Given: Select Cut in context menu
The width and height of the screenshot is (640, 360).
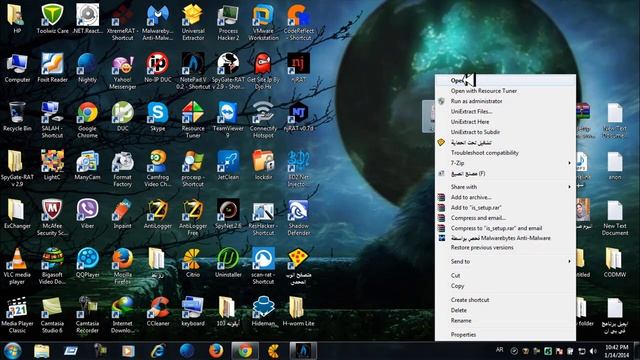Looking at the screenshot, I should [x=505, y=276].
